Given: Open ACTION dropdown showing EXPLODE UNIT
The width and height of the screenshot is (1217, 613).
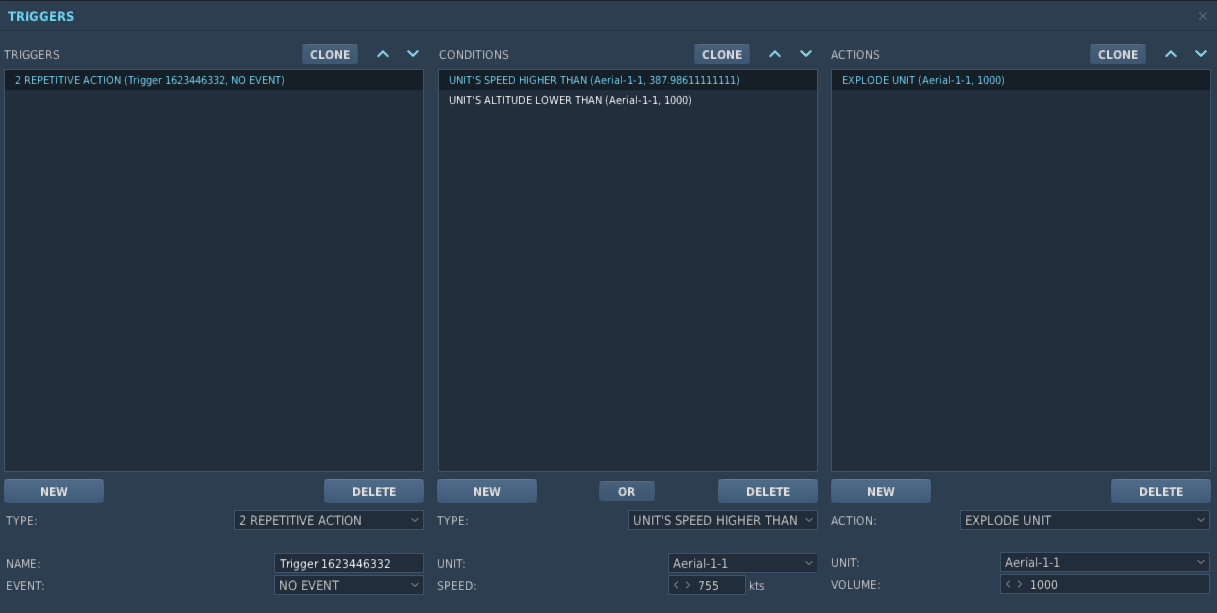Looking at the screenshot, I should [1085, 520].
